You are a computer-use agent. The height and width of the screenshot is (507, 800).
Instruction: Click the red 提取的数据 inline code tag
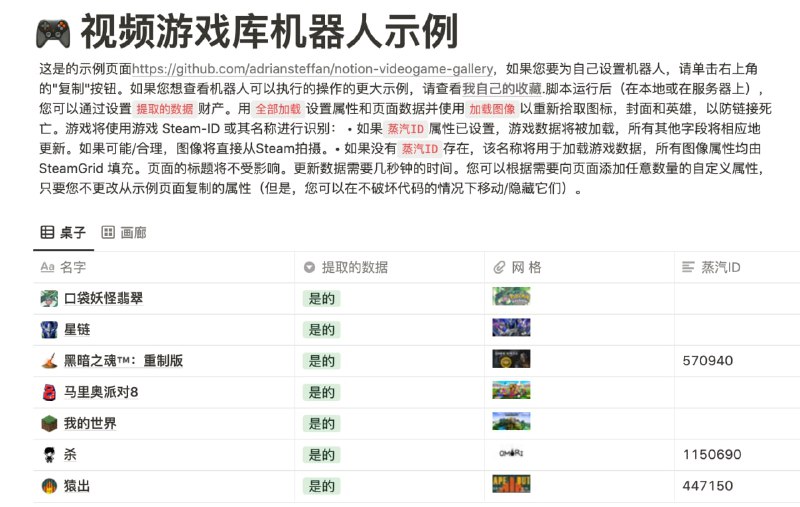pyautogui.click(x=165, y=109)
